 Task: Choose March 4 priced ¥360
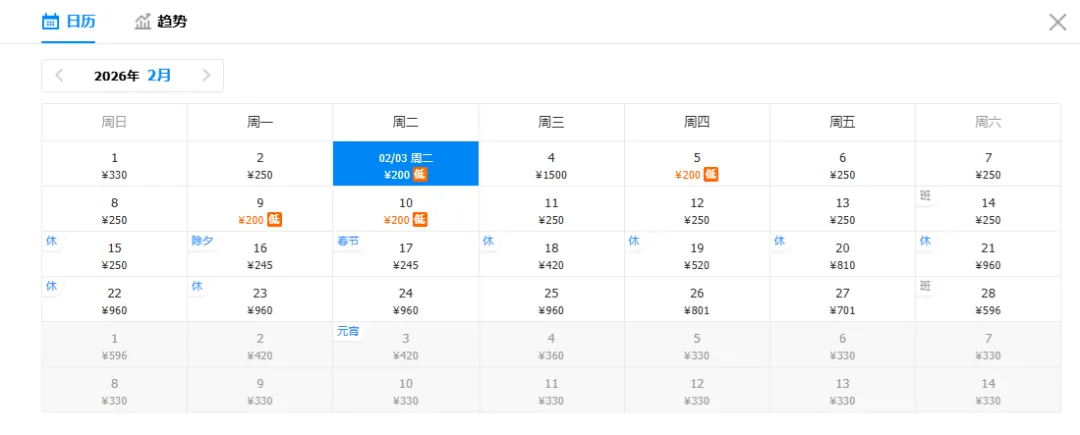551,345
